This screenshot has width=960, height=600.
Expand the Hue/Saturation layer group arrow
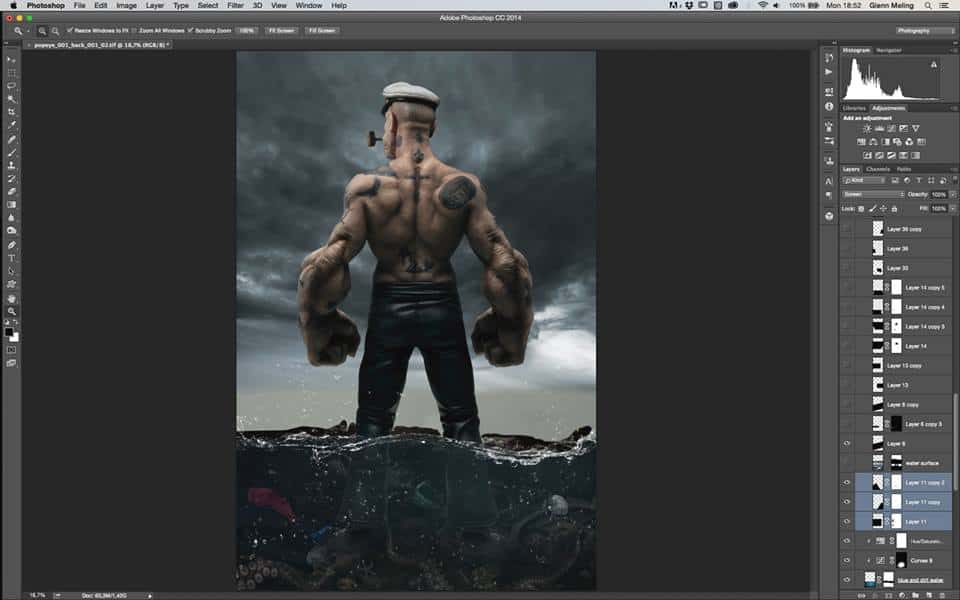869,540
